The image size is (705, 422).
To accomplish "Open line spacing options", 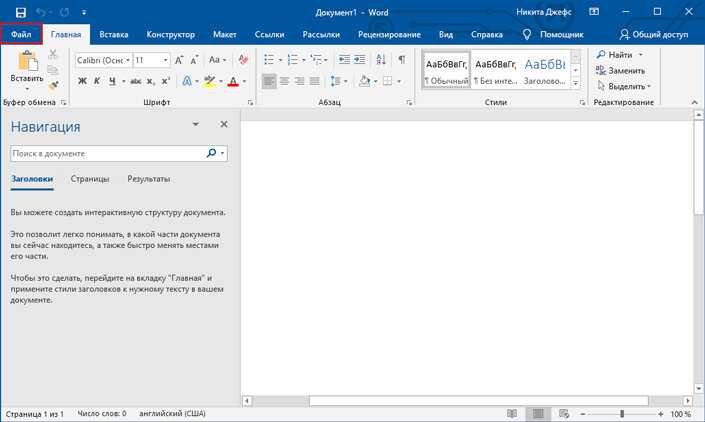I will 339,81.
